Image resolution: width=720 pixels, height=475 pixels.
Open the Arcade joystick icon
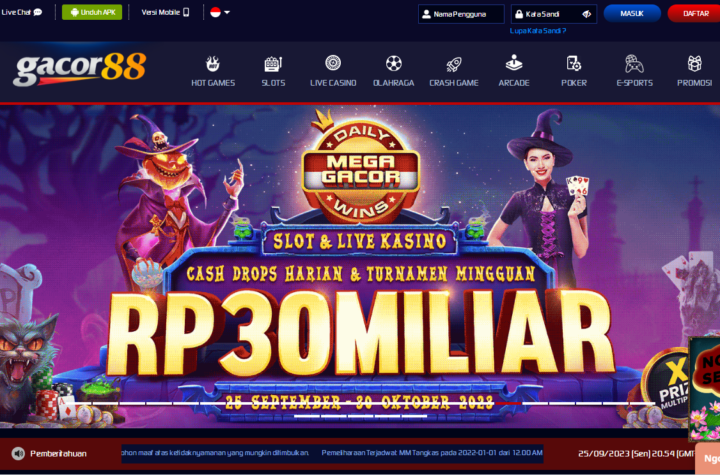coord(514,63)
